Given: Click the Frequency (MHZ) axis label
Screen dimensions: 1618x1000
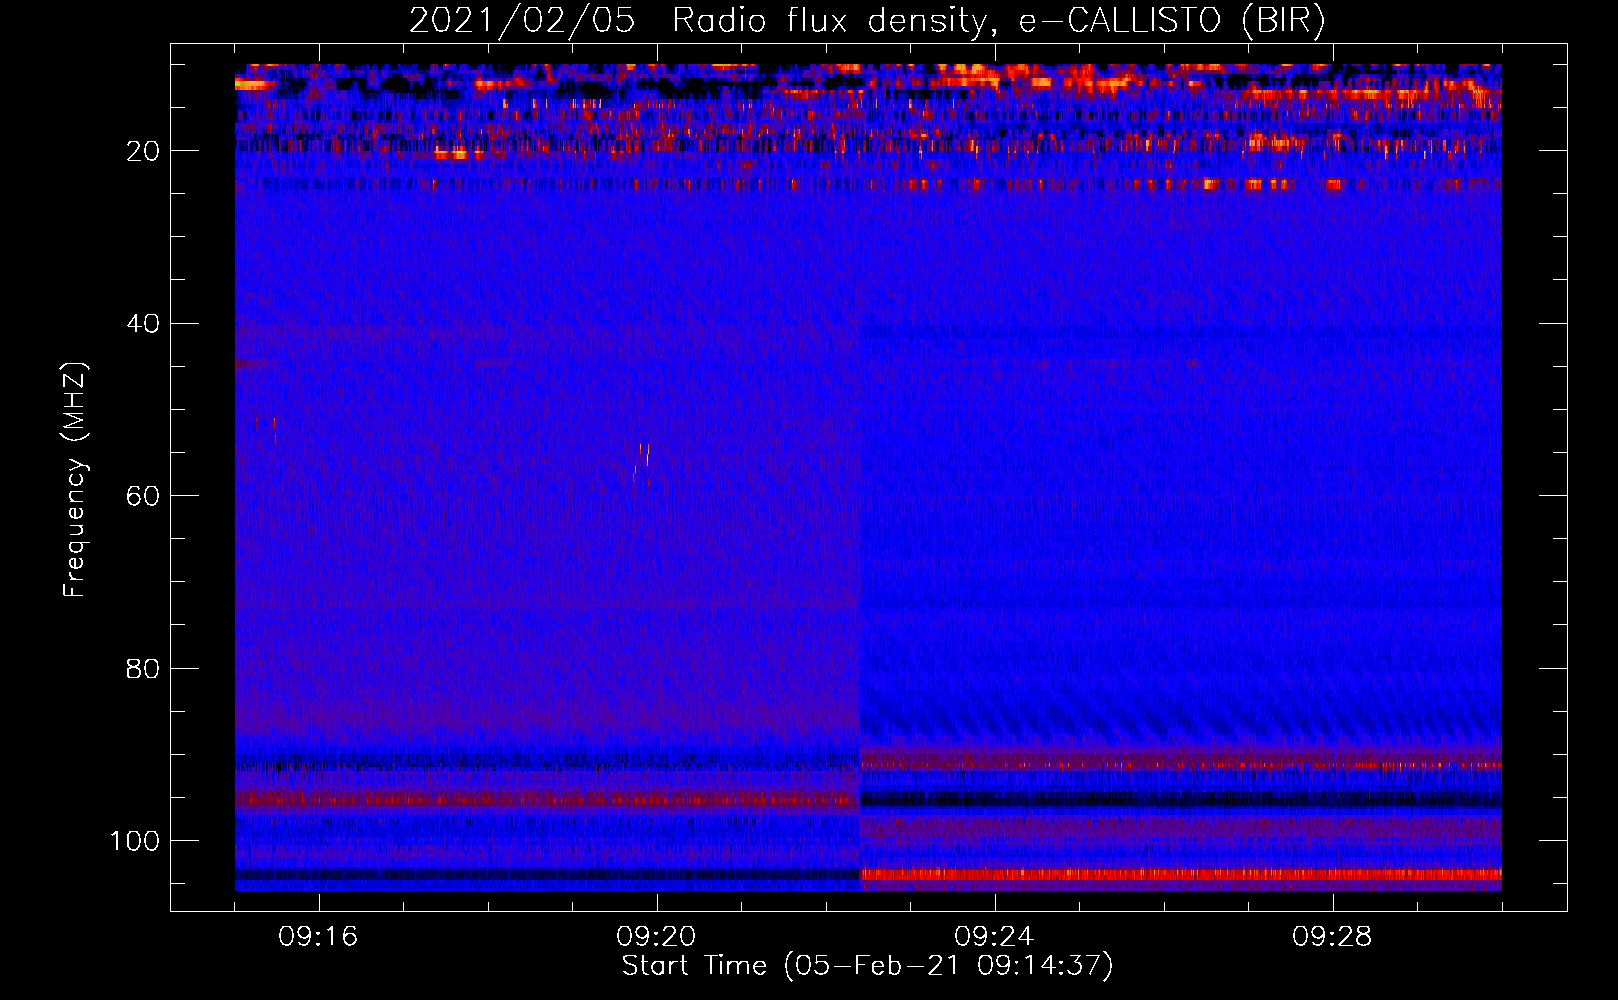Looking at the screenshot, I should tap(75, 479).
